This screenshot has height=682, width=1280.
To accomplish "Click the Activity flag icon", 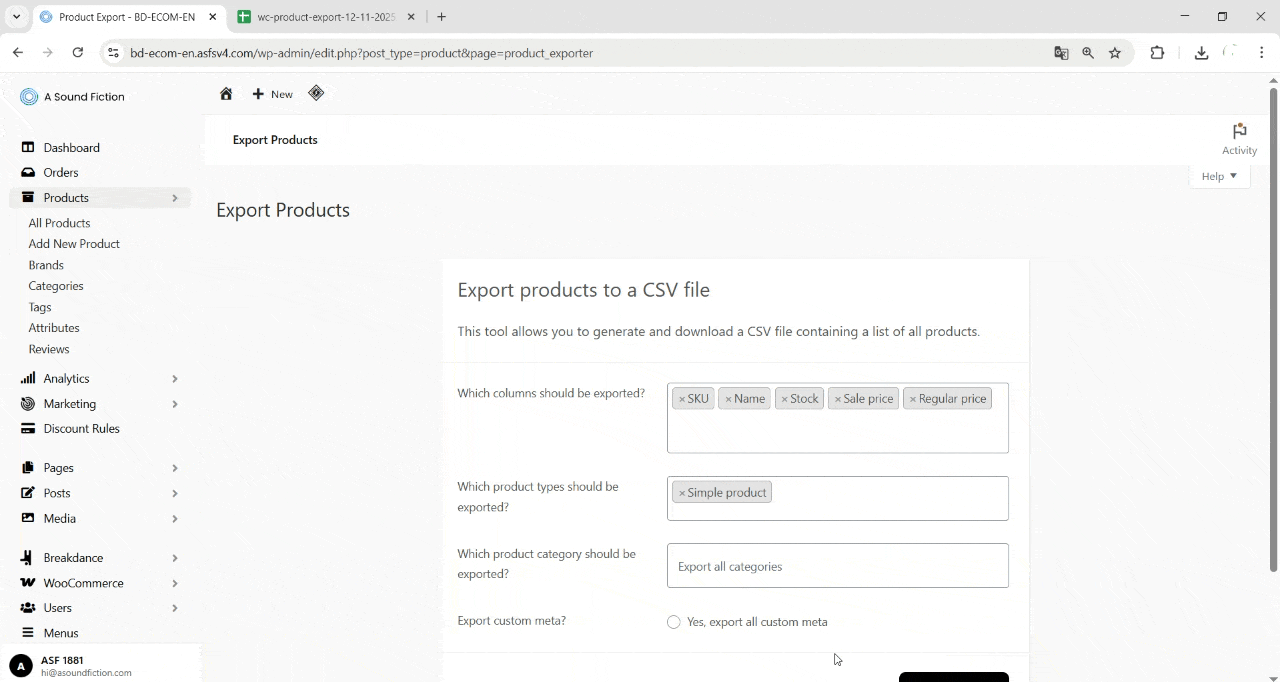I will coord(1239,130).
